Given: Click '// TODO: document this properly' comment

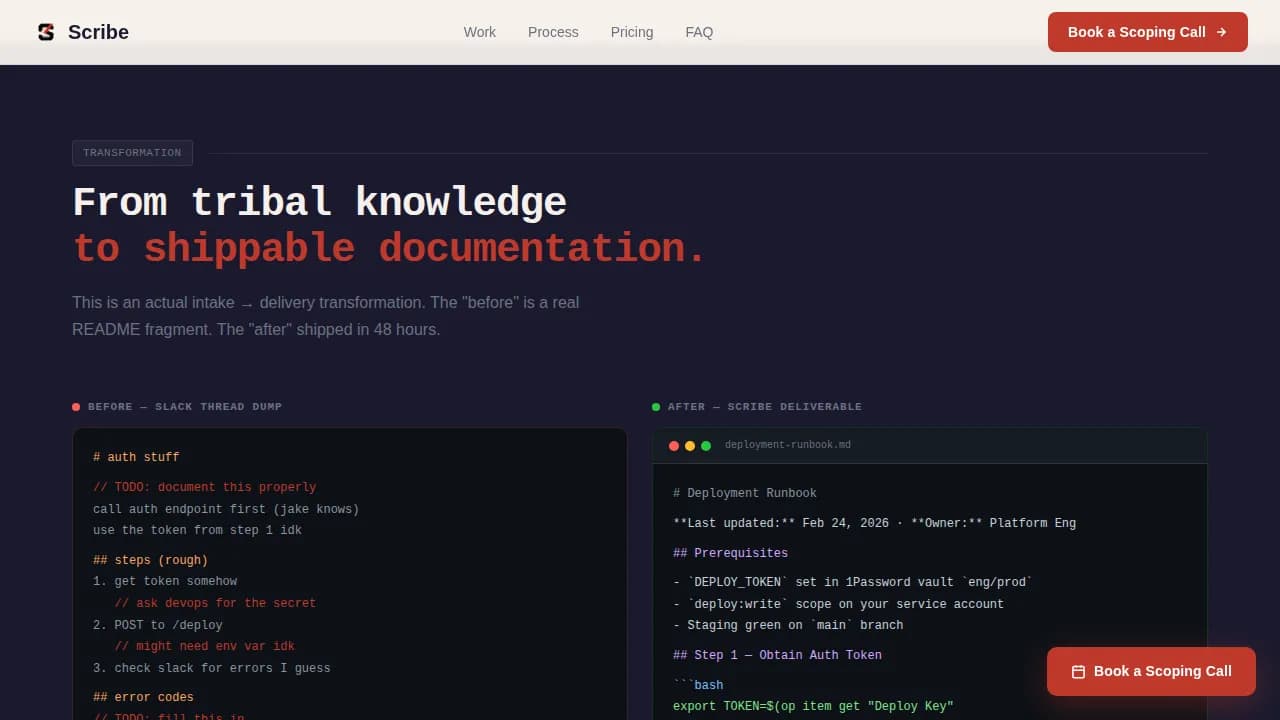Looking at the screenshot, I should [204, 487].
